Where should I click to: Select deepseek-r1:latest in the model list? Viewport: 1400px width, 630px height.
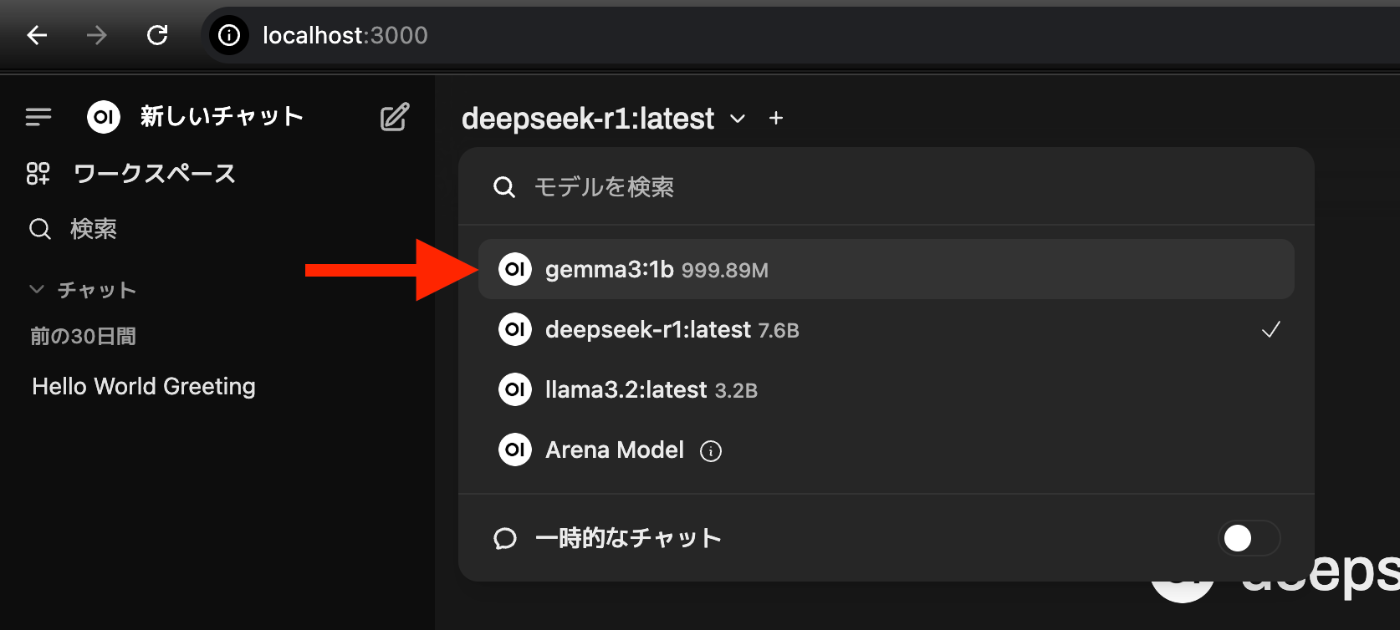coord(886,329)
